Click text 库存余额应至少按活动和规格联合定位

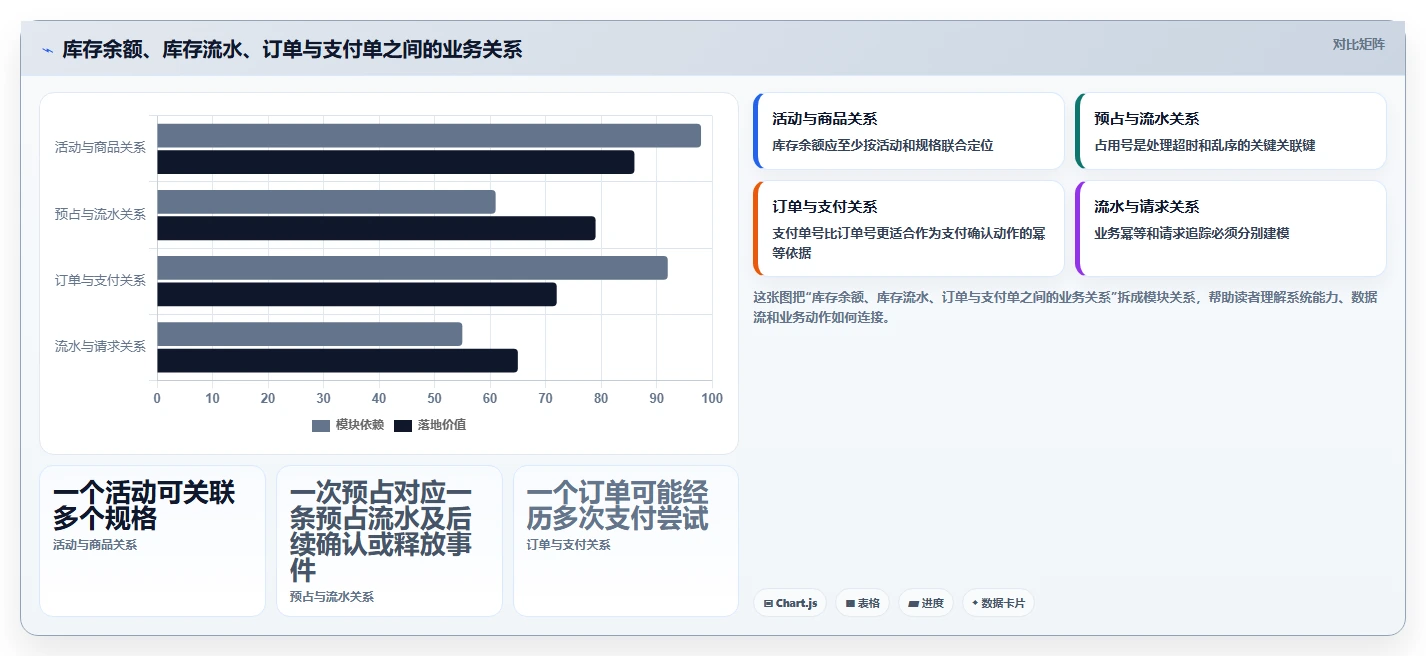click(x=883, y=145)
